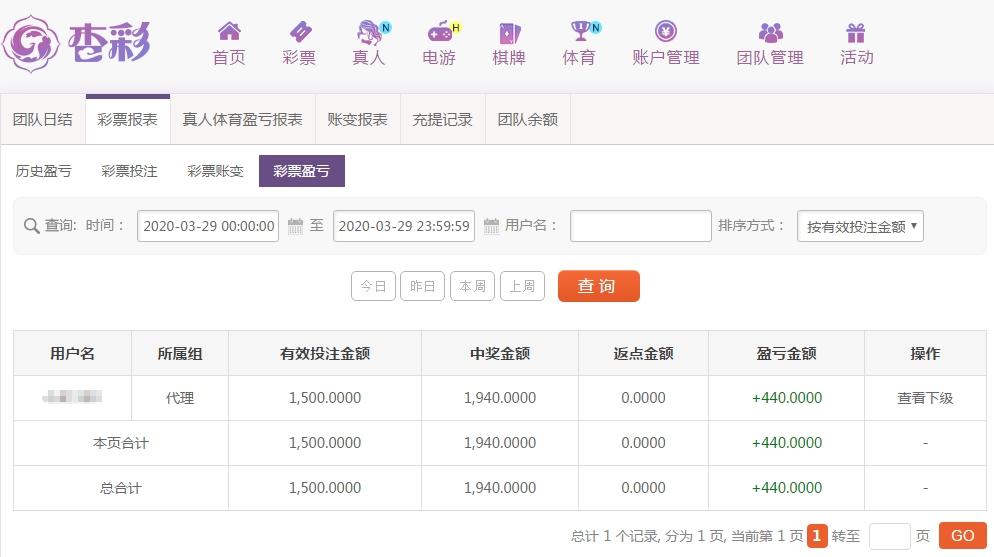Open the 账户管理 yen coin icon

[666, 31]
